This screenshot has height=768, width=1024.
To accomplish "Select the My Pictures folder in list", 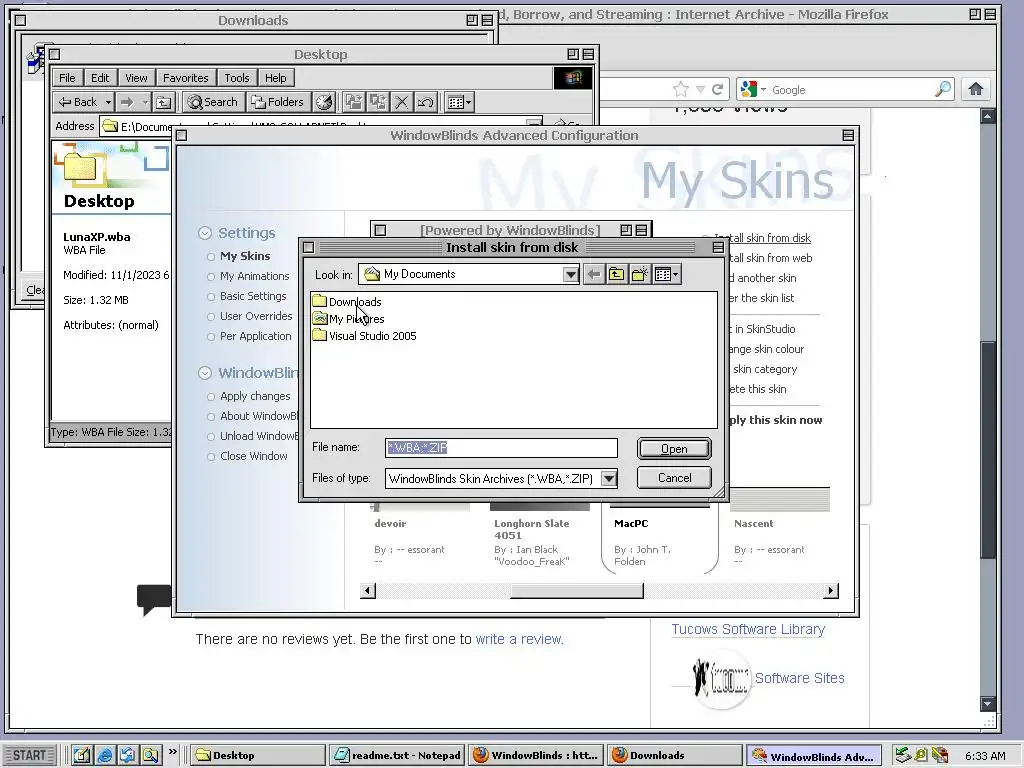I will click(x=348, y=319).
